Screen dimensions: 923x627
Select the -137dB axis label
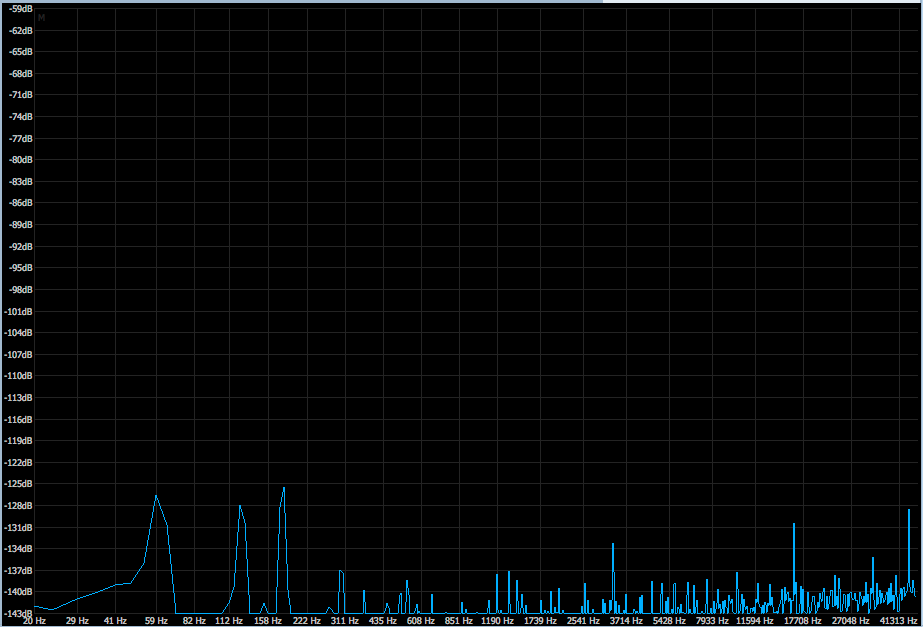pyautogui.click(x=19, y=570)
